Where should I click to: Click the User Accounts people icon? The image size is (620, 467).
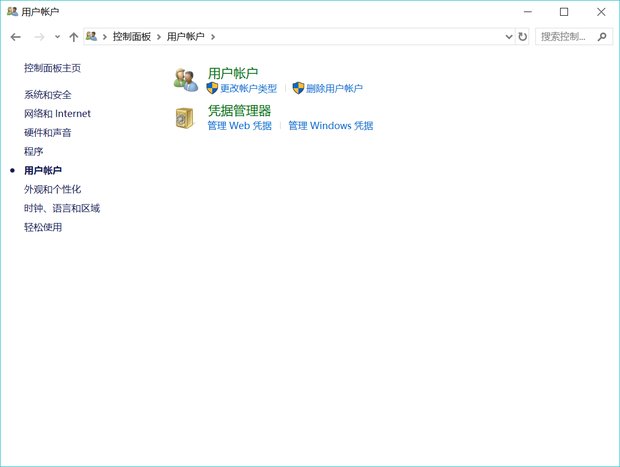coord(185,80)
